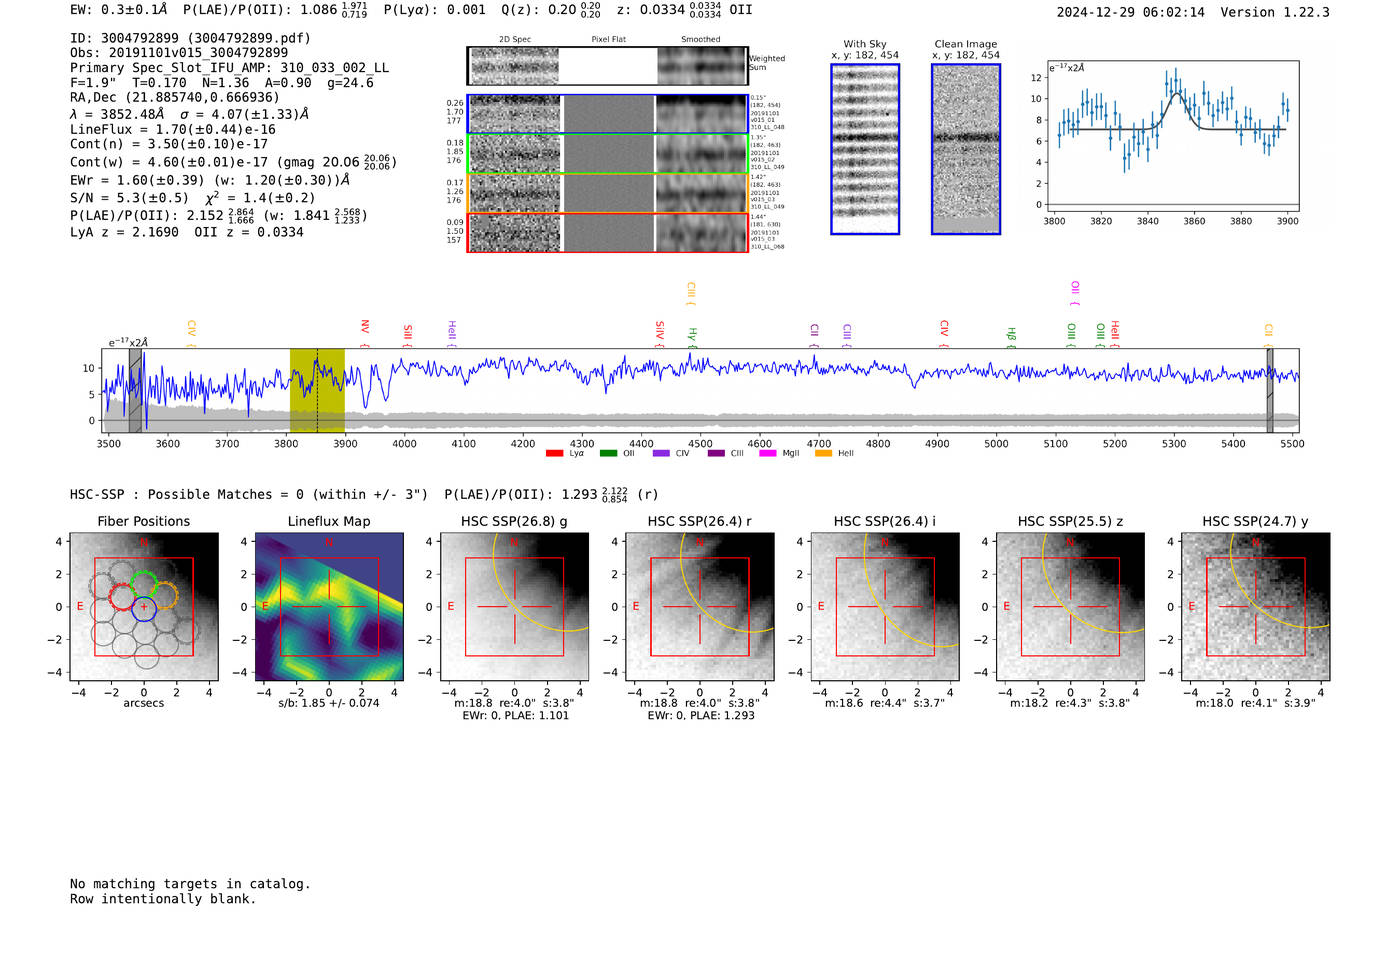The height and width of the screenshot is (953, 1400).
Task: Open the HSC SSP(26.8) g image
Action: pyautogui.click(x=514, y=607)
